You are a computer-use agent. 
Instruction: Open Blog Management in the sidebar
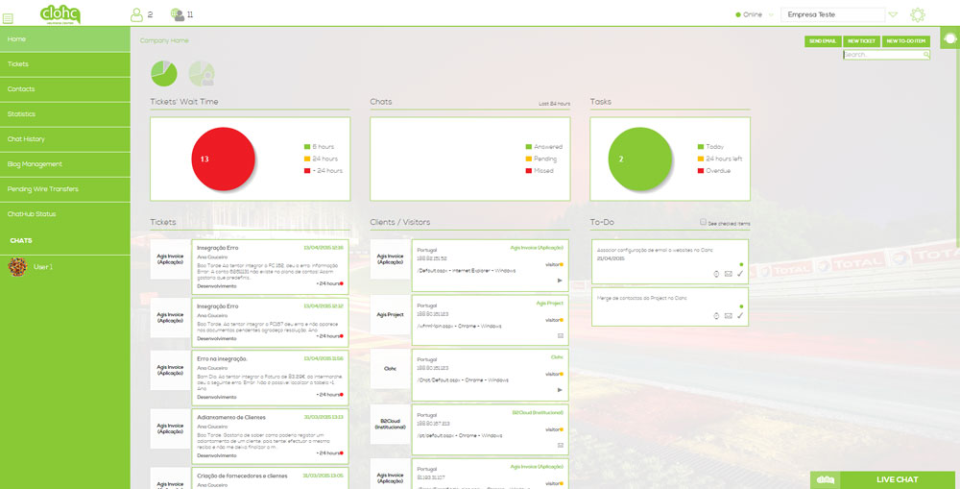tap(65, 165)
